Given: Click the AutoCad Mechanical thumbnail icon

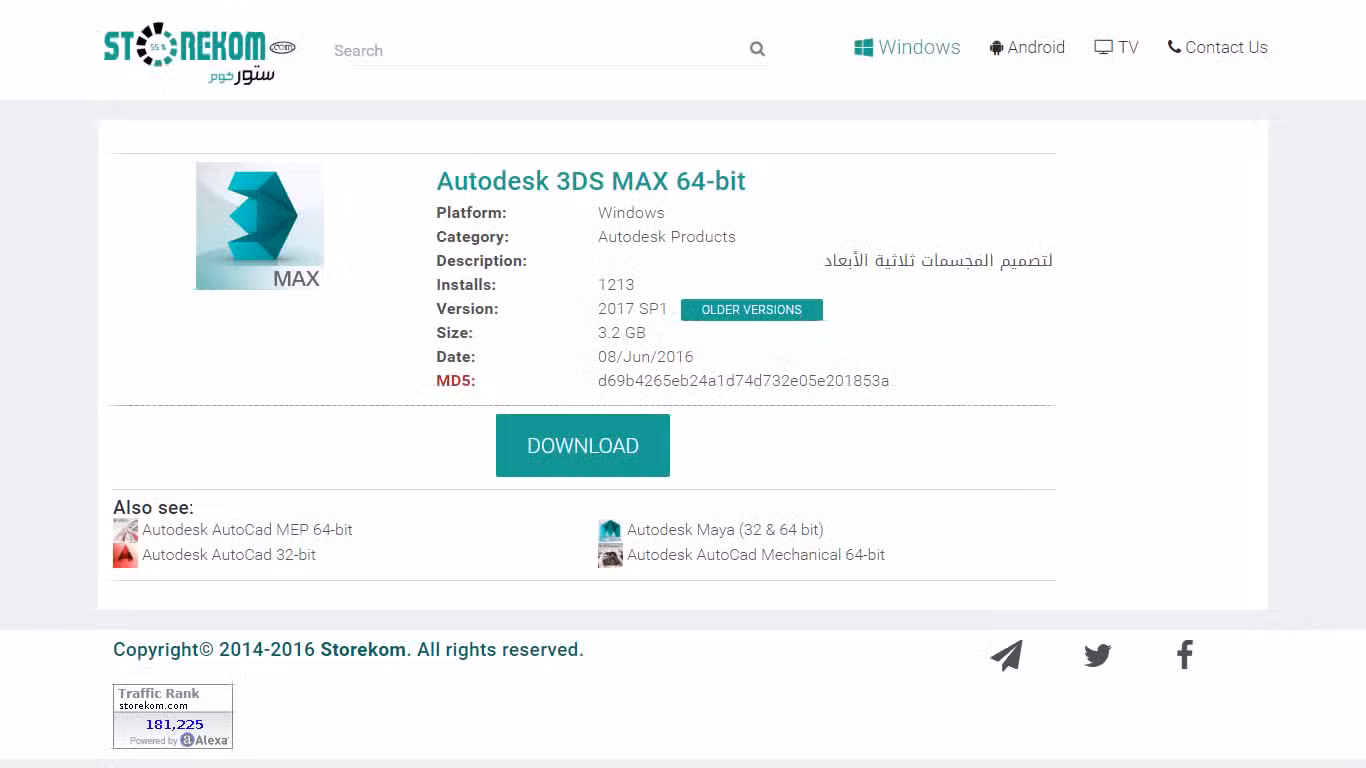Looking at the screenshot, I should coord(610,555).
